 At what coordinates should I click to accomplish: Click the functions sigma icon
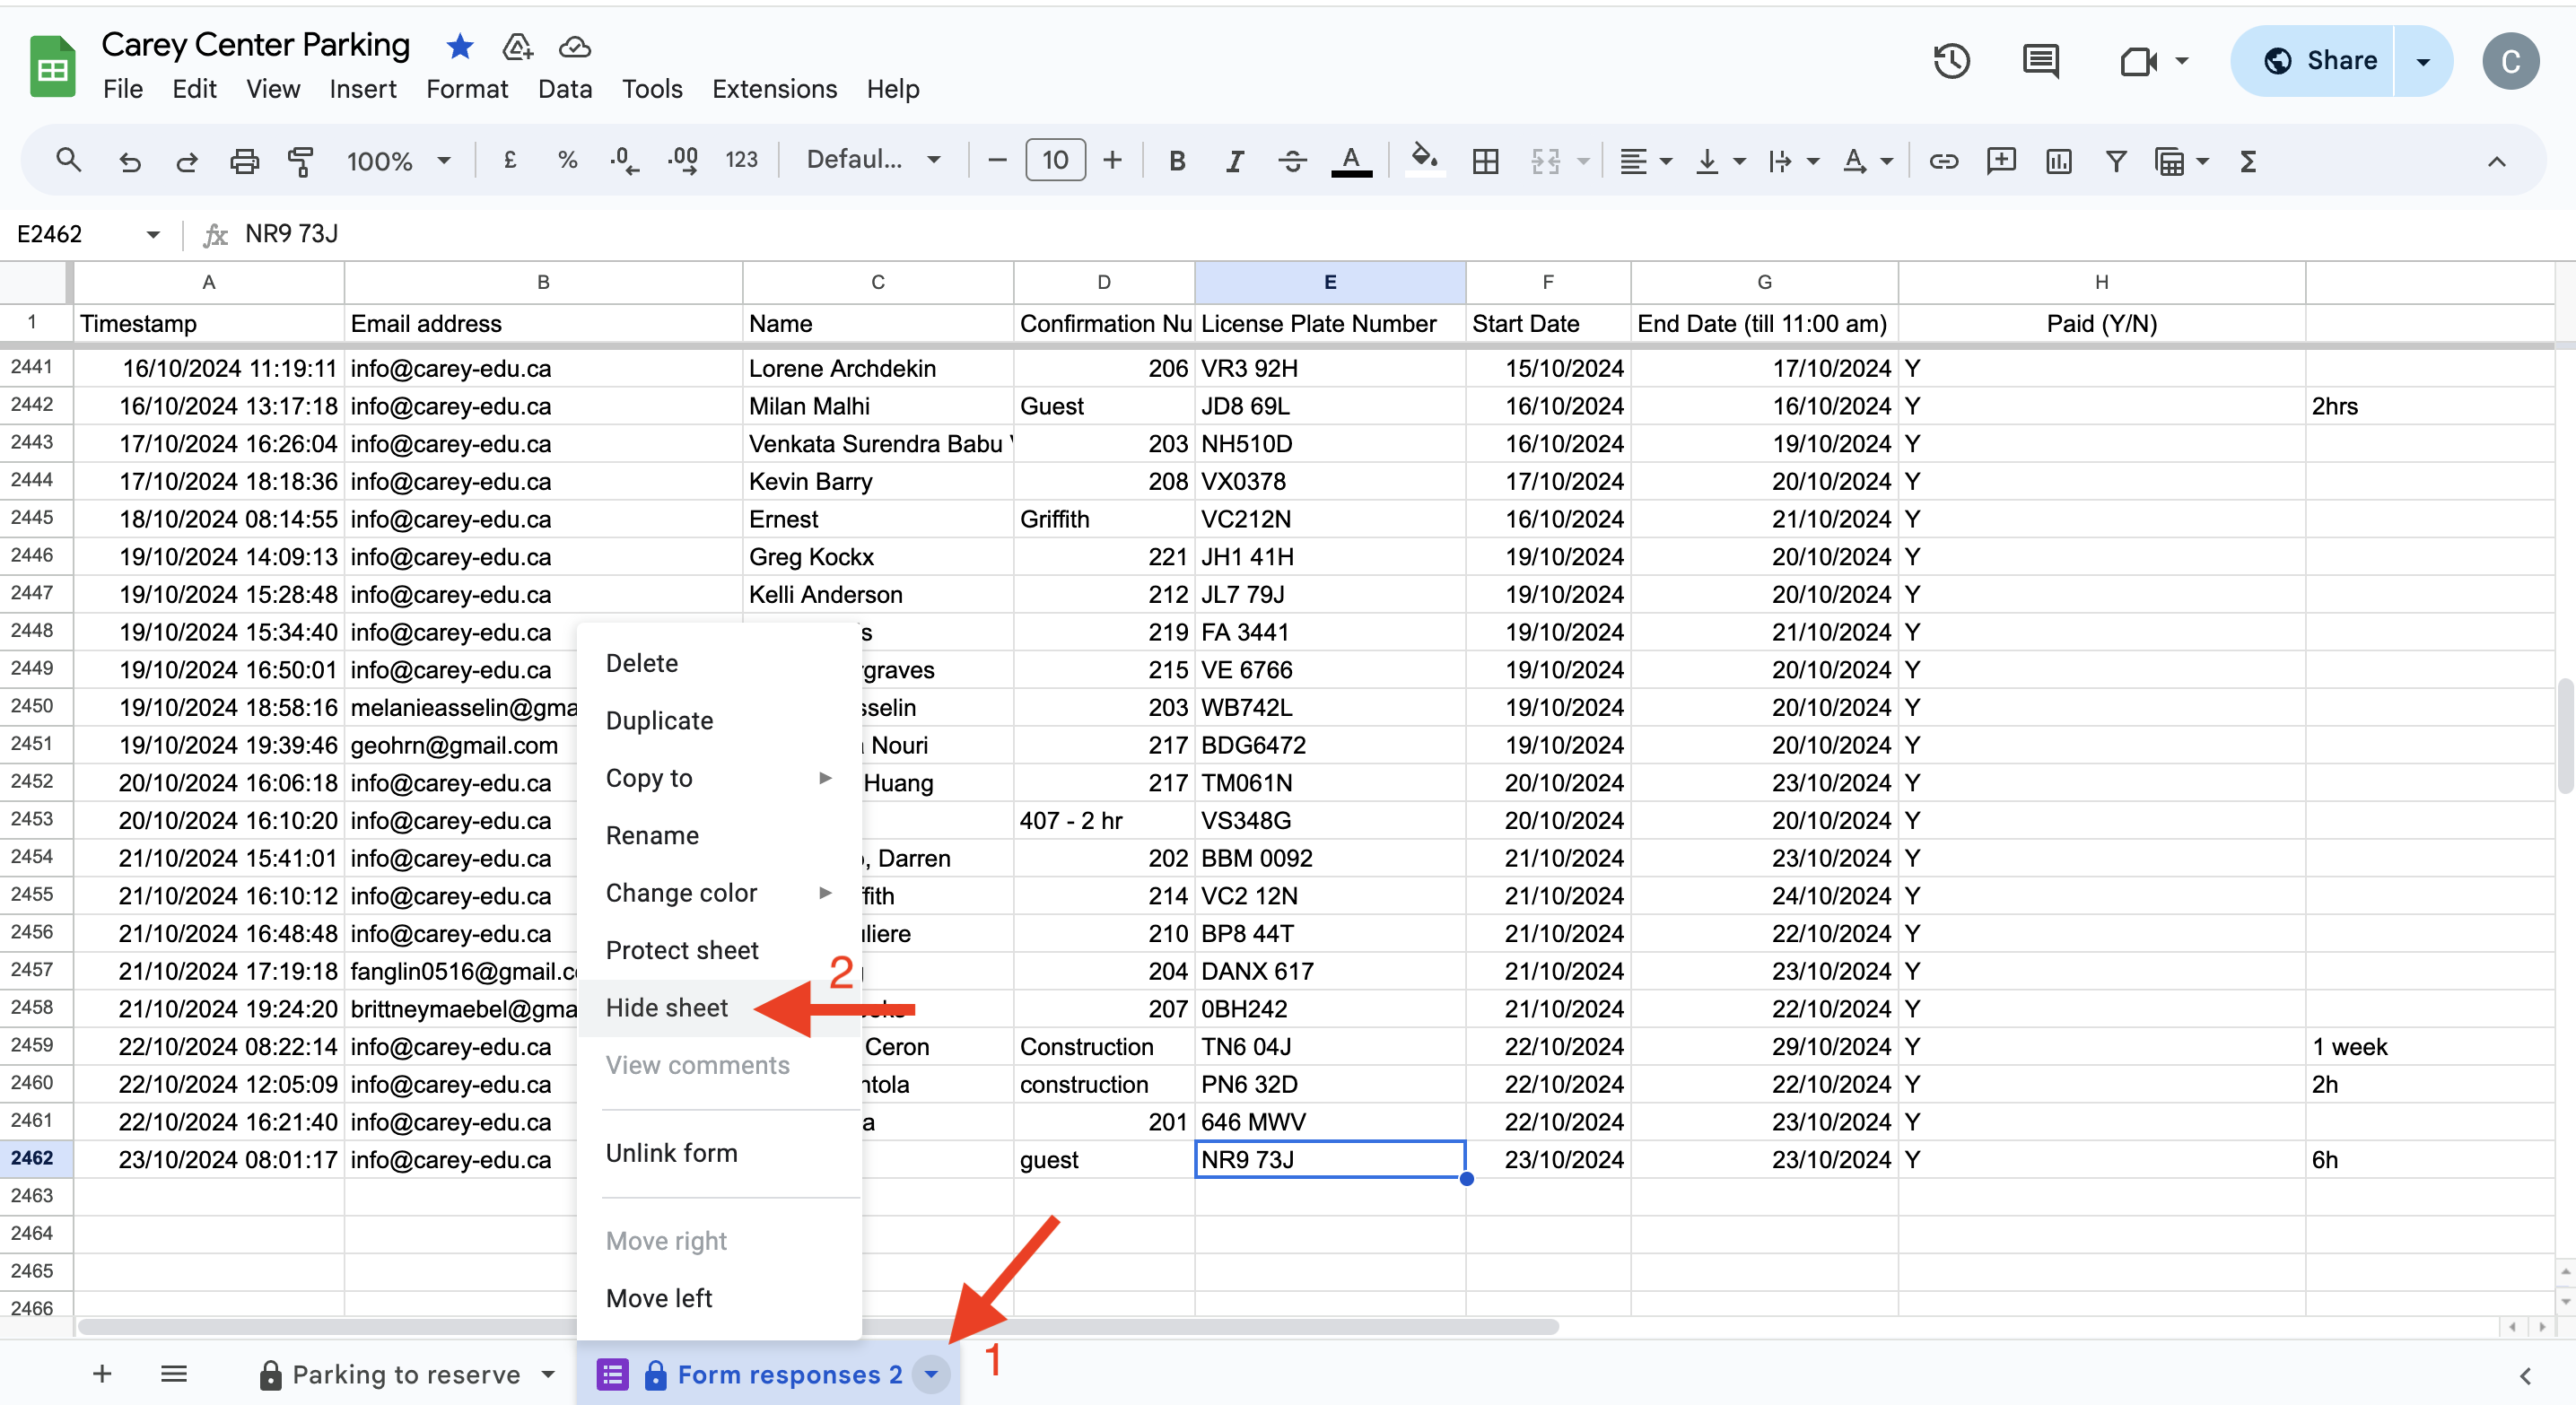click(x=2248, y=160)
